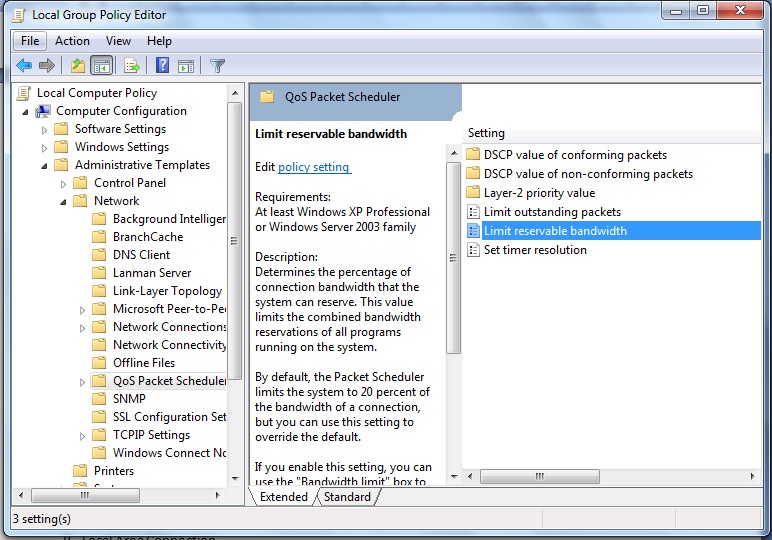This screenshot has width=772, height=540.
Task: Click the blue Help question mark icon
Action: tap(162, 65)
